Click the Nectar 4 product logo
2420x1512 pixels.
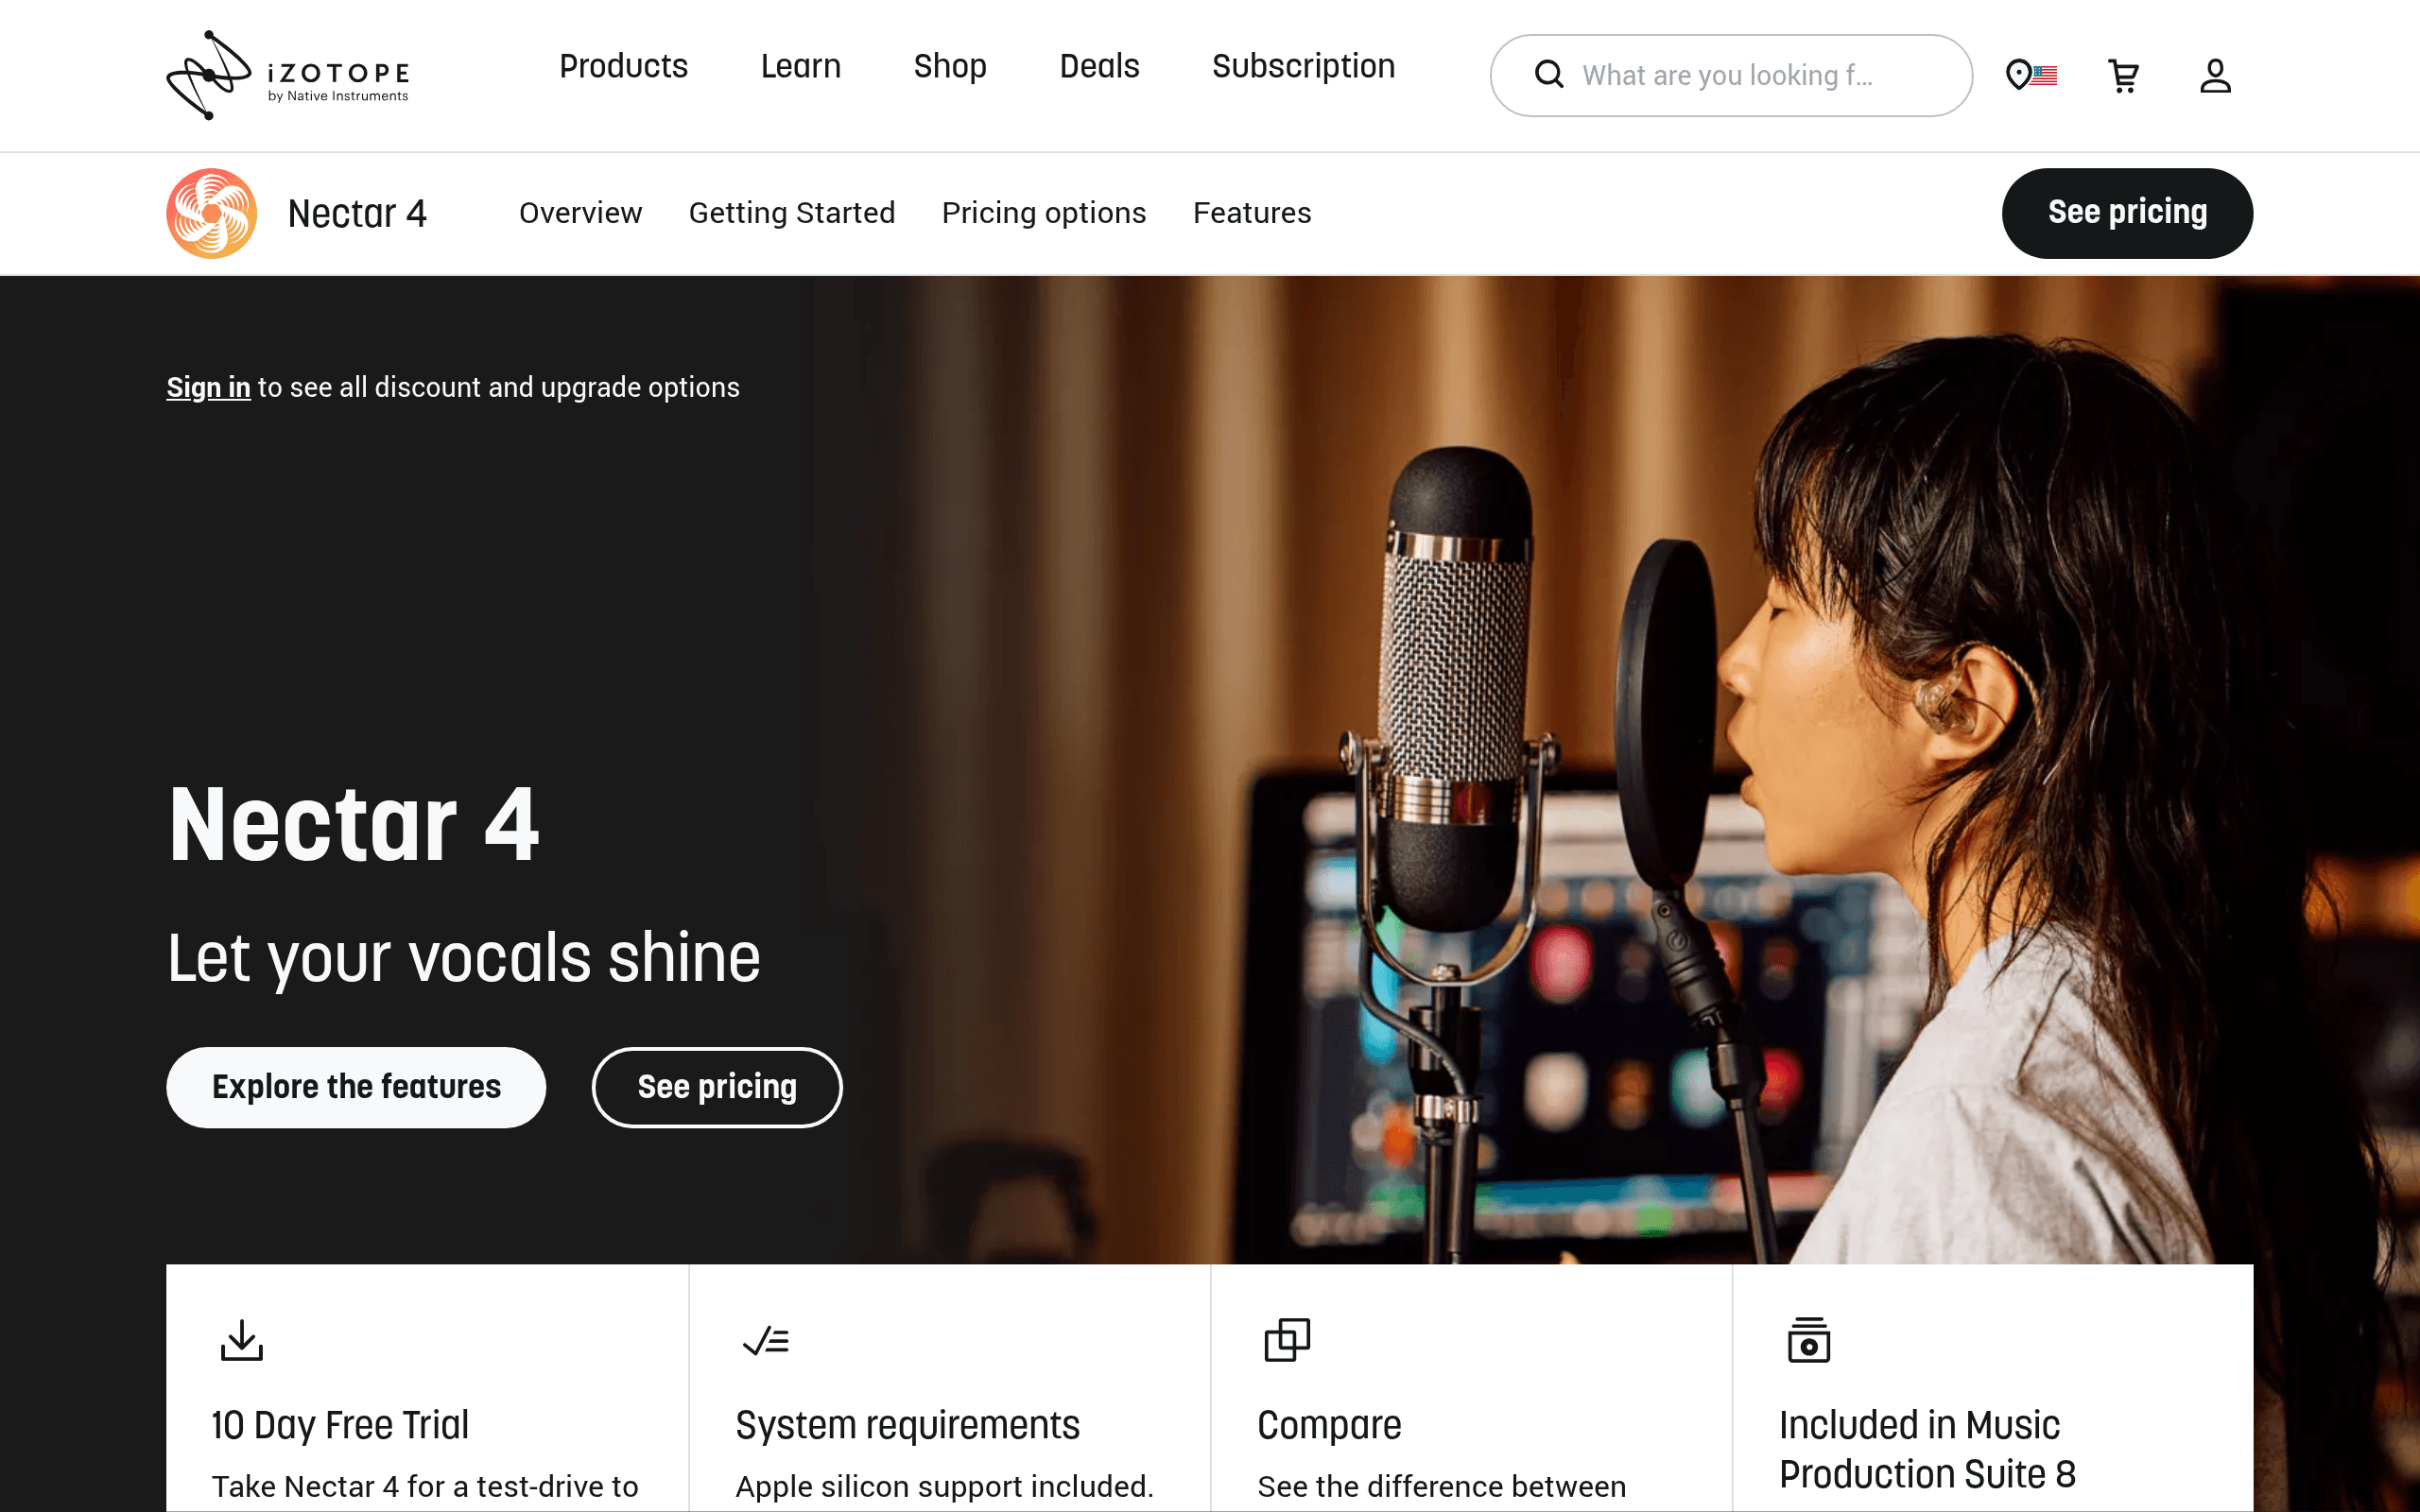pos(211,213)
